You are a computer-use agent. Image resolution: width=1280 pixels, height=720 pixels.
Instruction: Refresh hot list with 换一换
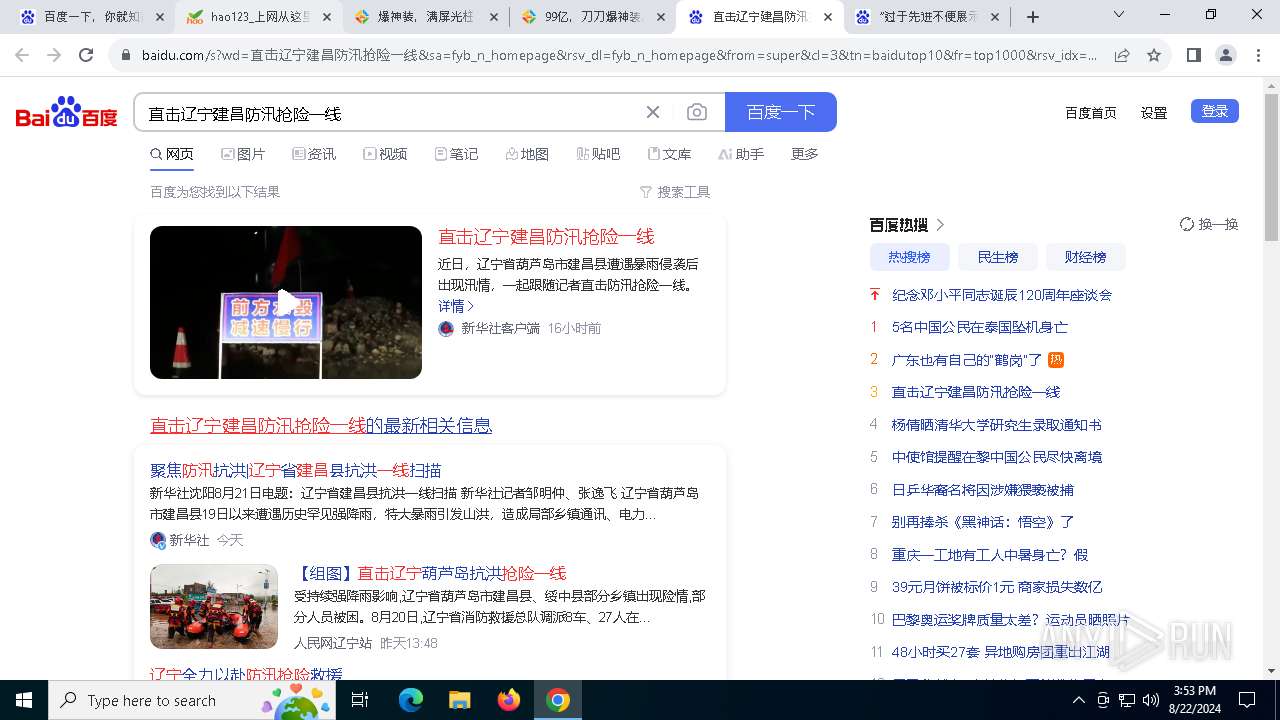click(x=1209, y=224)
